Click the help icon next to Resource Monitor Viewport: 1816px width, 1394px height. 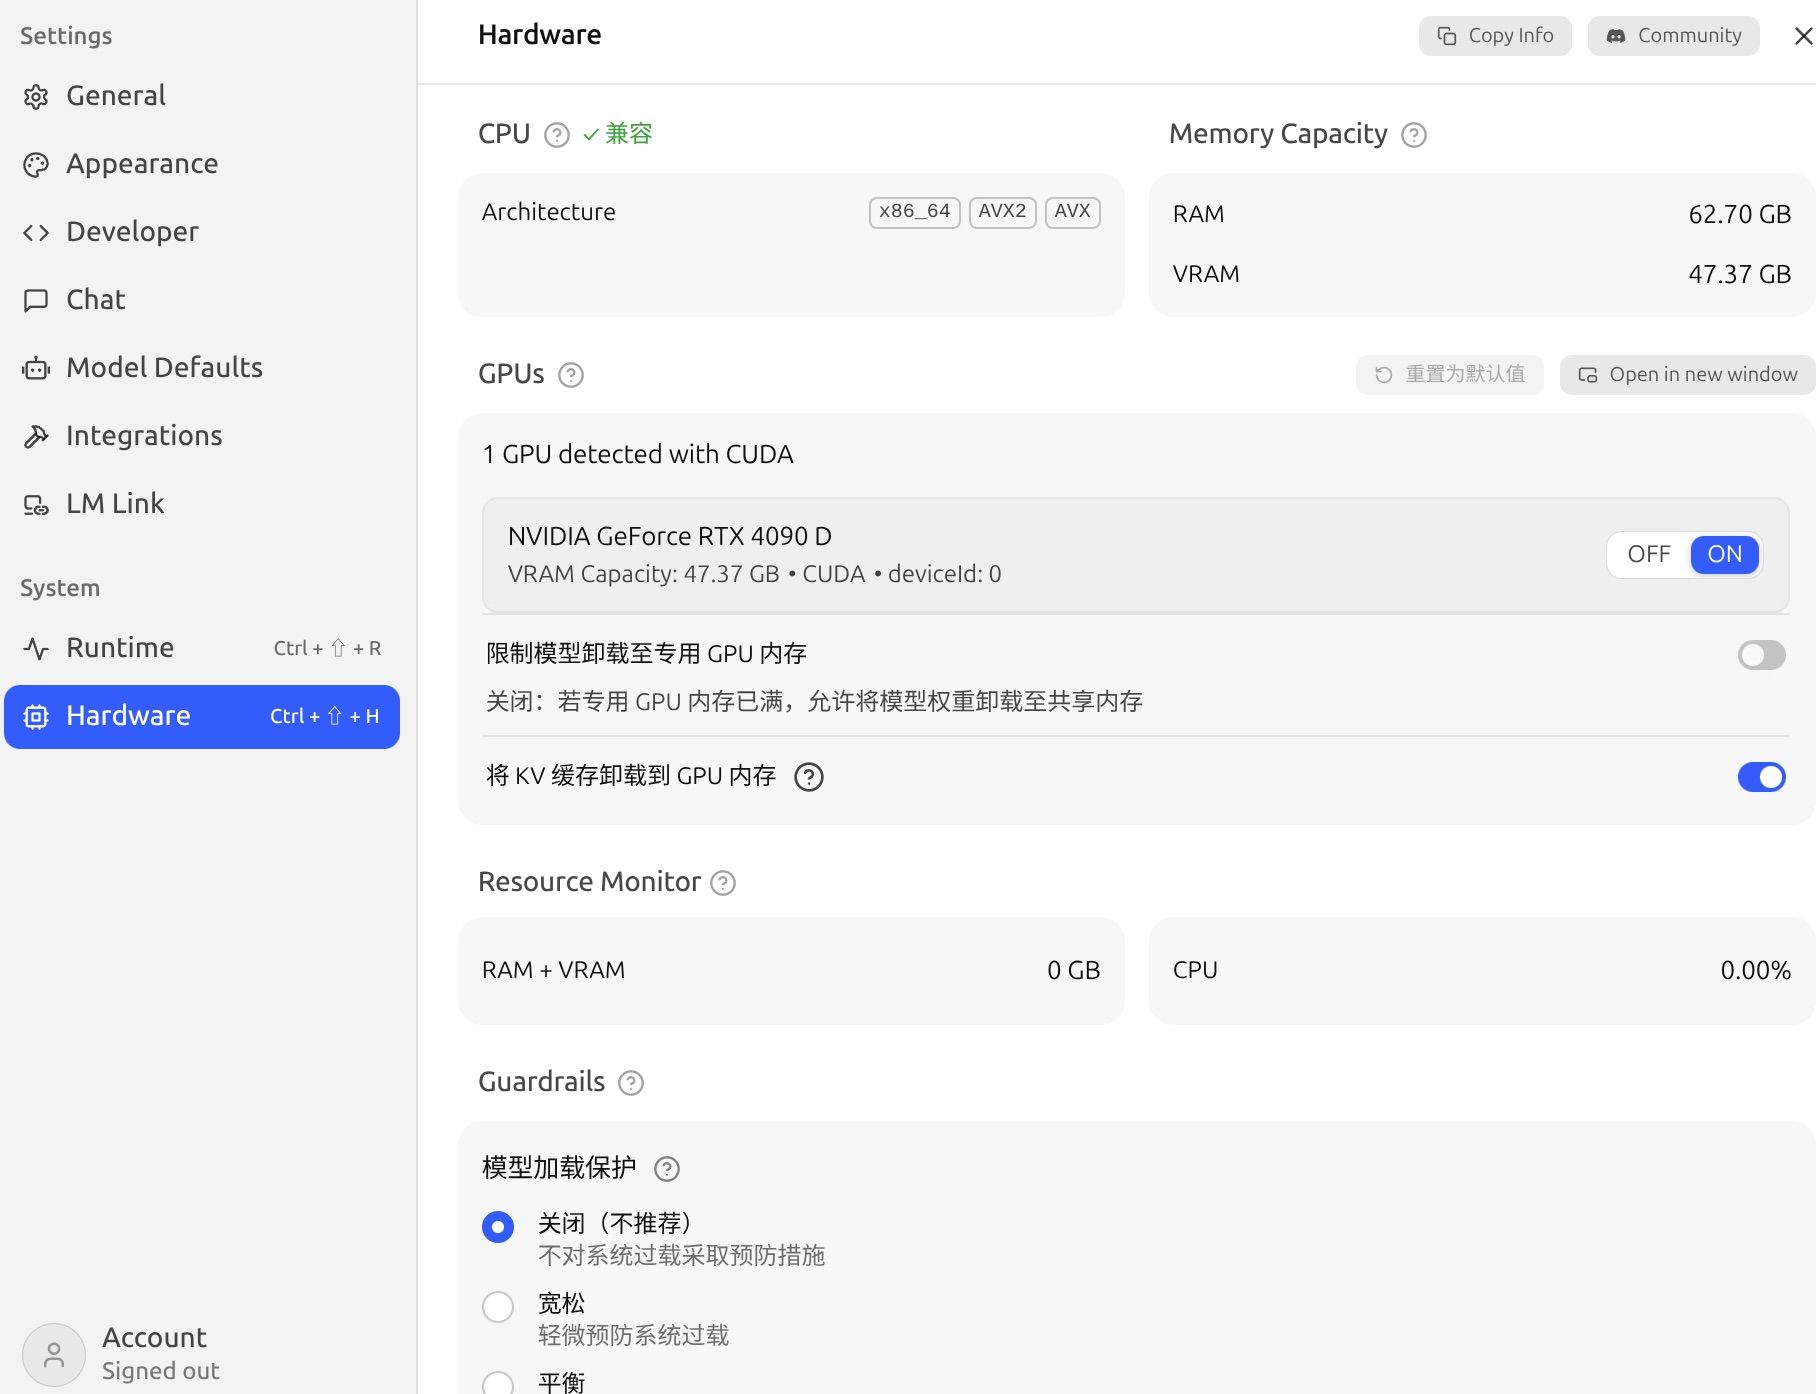pos(723,883)
